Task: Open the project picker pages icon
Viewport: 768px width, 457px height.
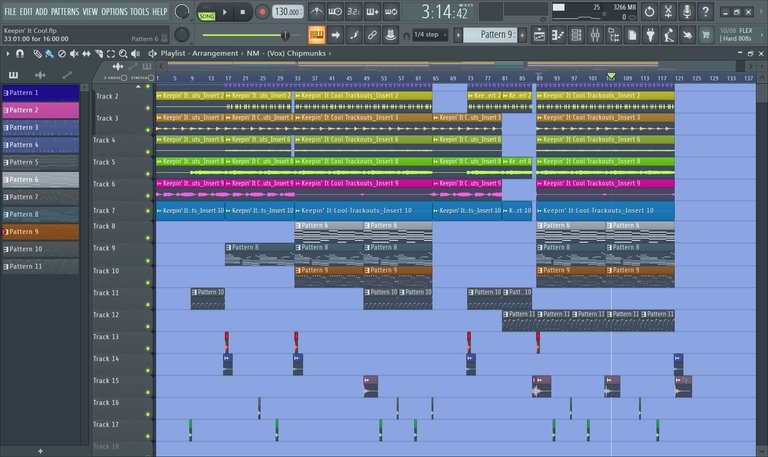Action: (632, 35)
